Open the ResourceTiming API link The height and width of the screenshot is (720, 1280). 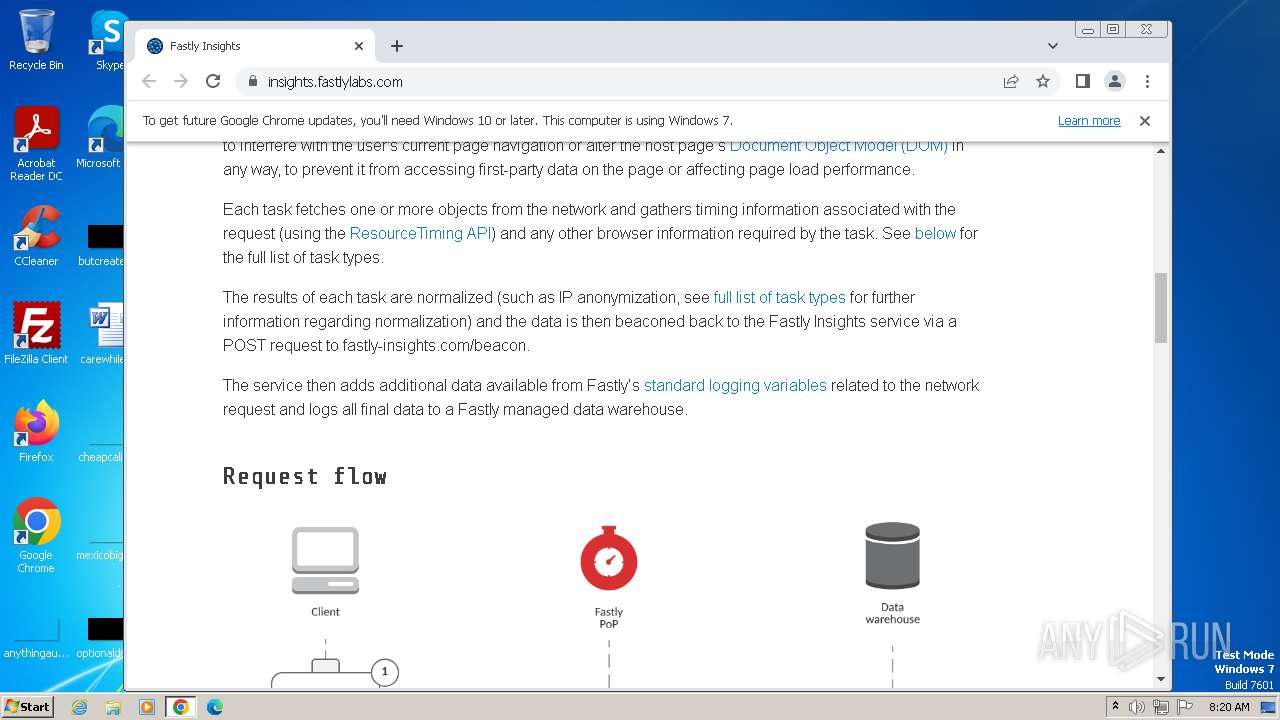point(422,234)
